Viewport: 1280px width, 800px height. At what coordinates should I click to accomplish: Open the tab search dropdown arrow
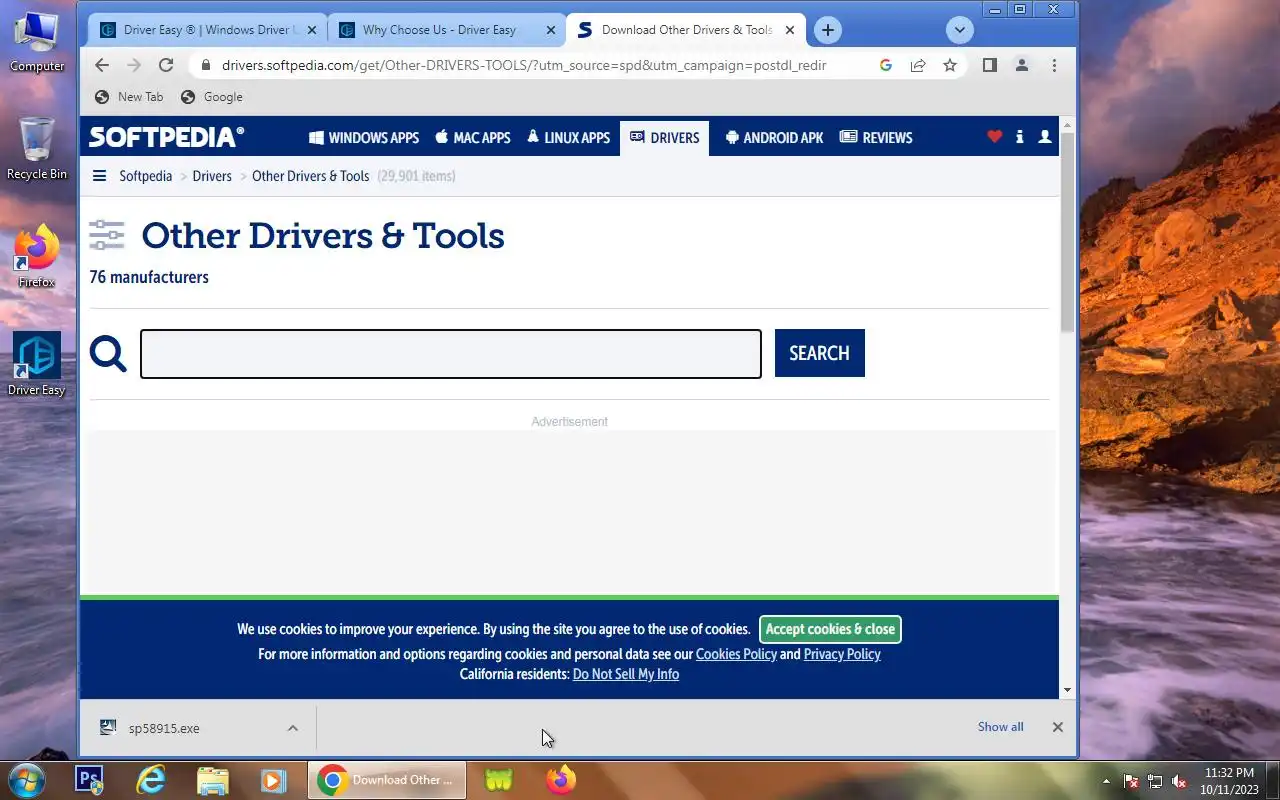(960, 30)
